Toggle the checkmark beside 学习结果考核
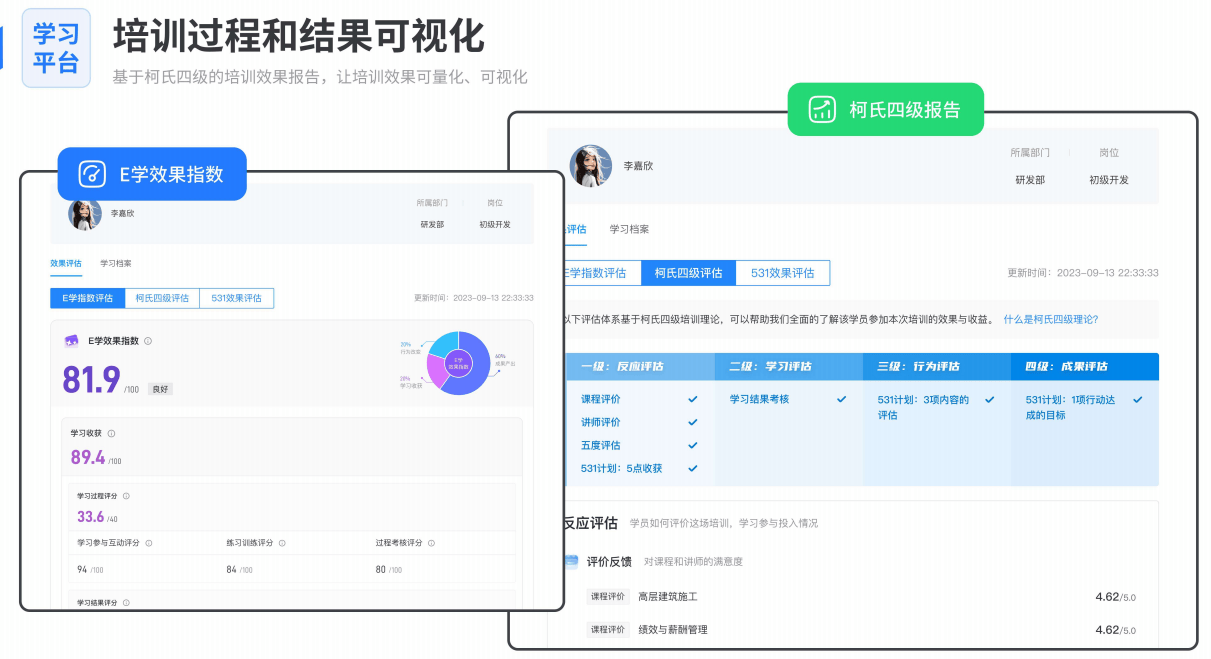Viewport: 1211px width, 659px height. pos(842,399)
